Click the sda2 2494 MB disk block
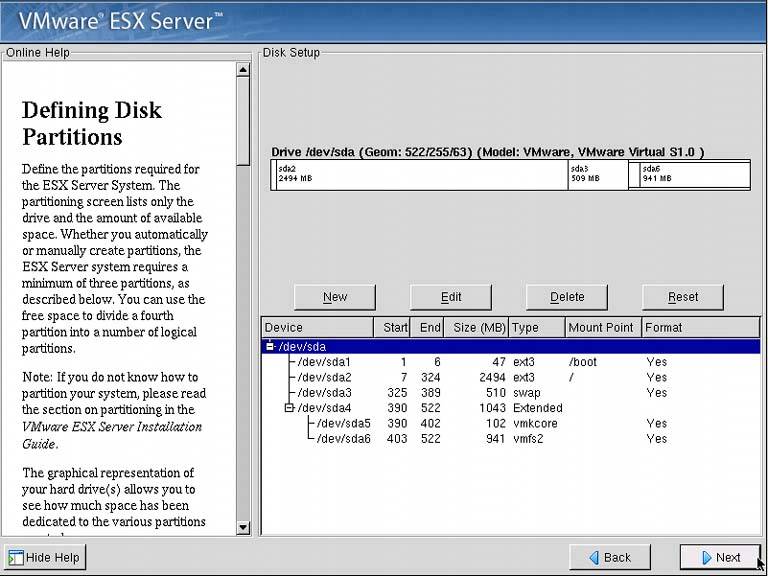This screenshot has width=768, height=576. coord(422,175)
